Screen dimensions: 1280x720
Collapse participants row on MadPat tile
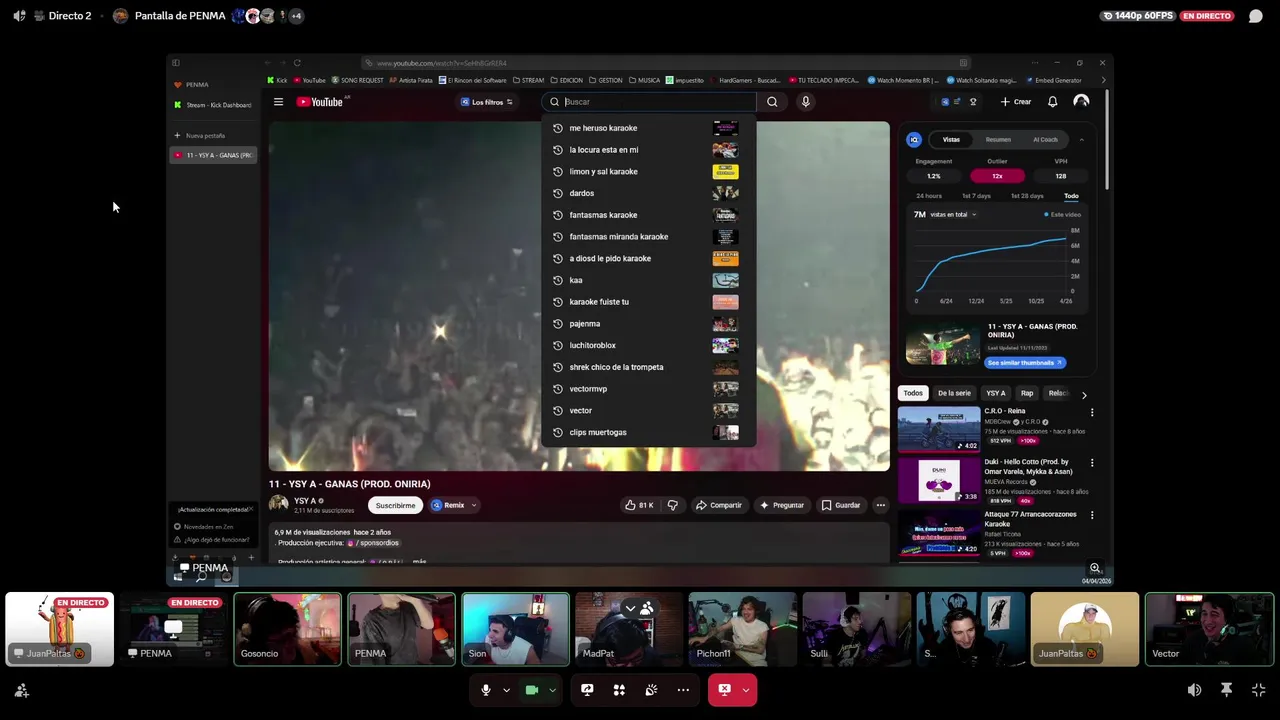coord(630,608)
